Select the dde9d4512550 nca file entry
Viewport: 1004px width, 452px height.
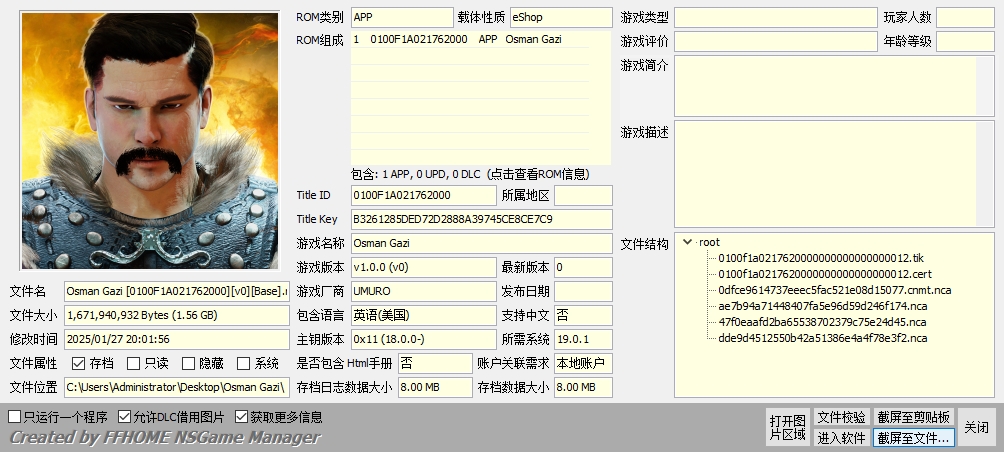point(822,338)
